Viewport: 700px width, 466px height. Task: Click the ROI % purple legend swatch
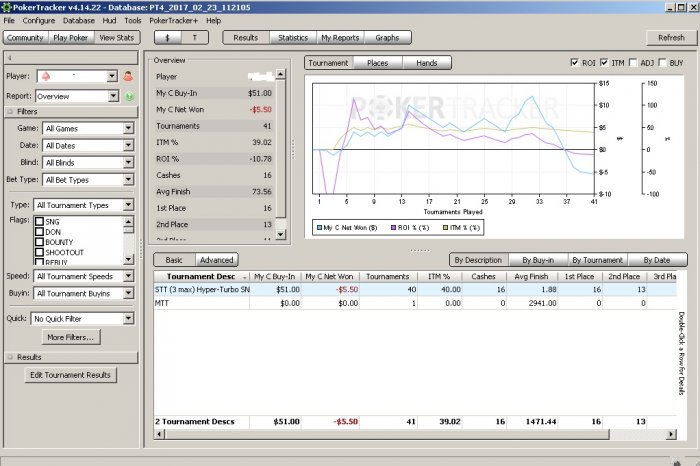pos(393,228)
